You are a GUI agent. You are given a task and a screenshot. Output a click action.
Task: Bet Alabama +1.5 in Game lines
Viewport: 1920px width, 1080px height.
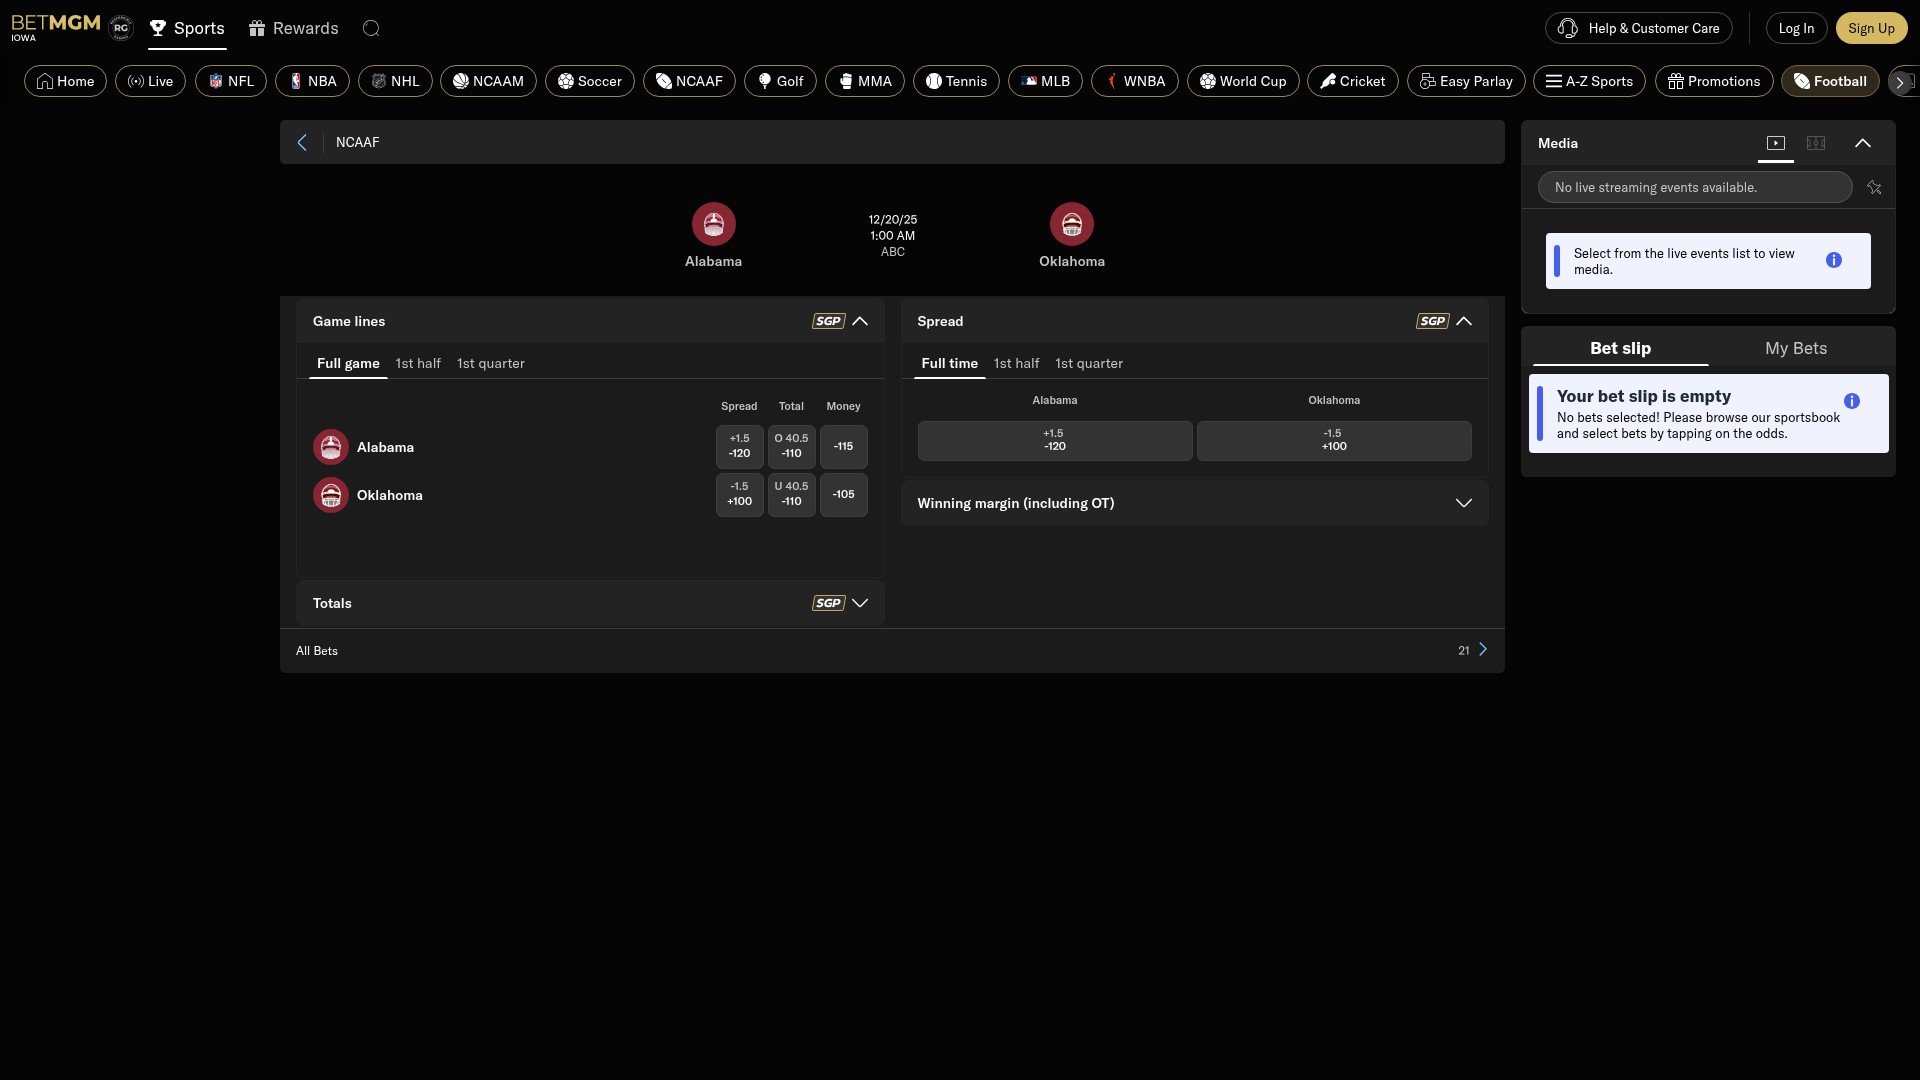pos(739,446)
